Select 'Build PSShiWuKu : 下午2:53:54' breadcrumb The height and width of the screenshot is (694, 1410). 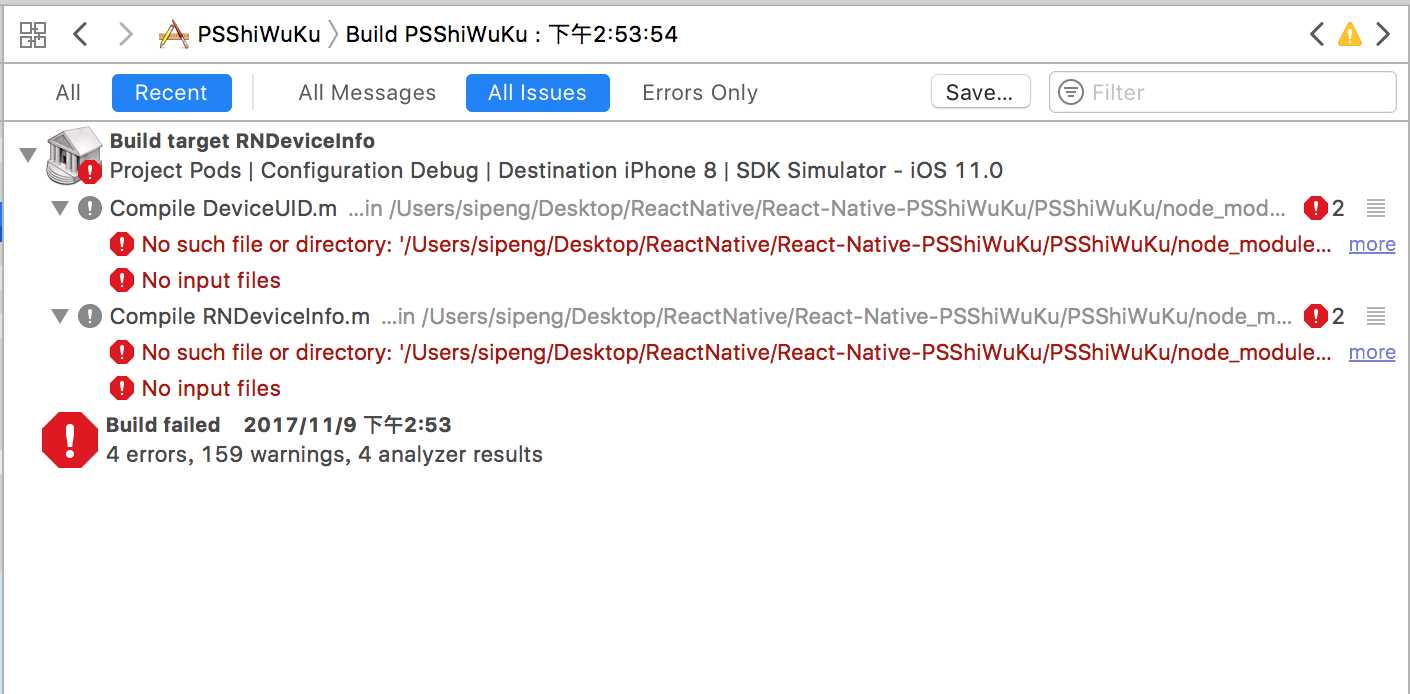(512, 35)
